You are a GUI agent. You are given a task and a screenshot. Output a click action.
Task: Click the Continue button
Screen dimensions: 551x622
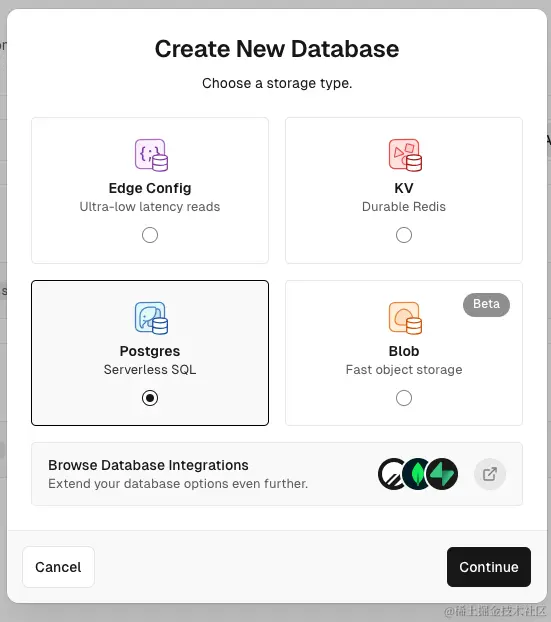(489, 567)
